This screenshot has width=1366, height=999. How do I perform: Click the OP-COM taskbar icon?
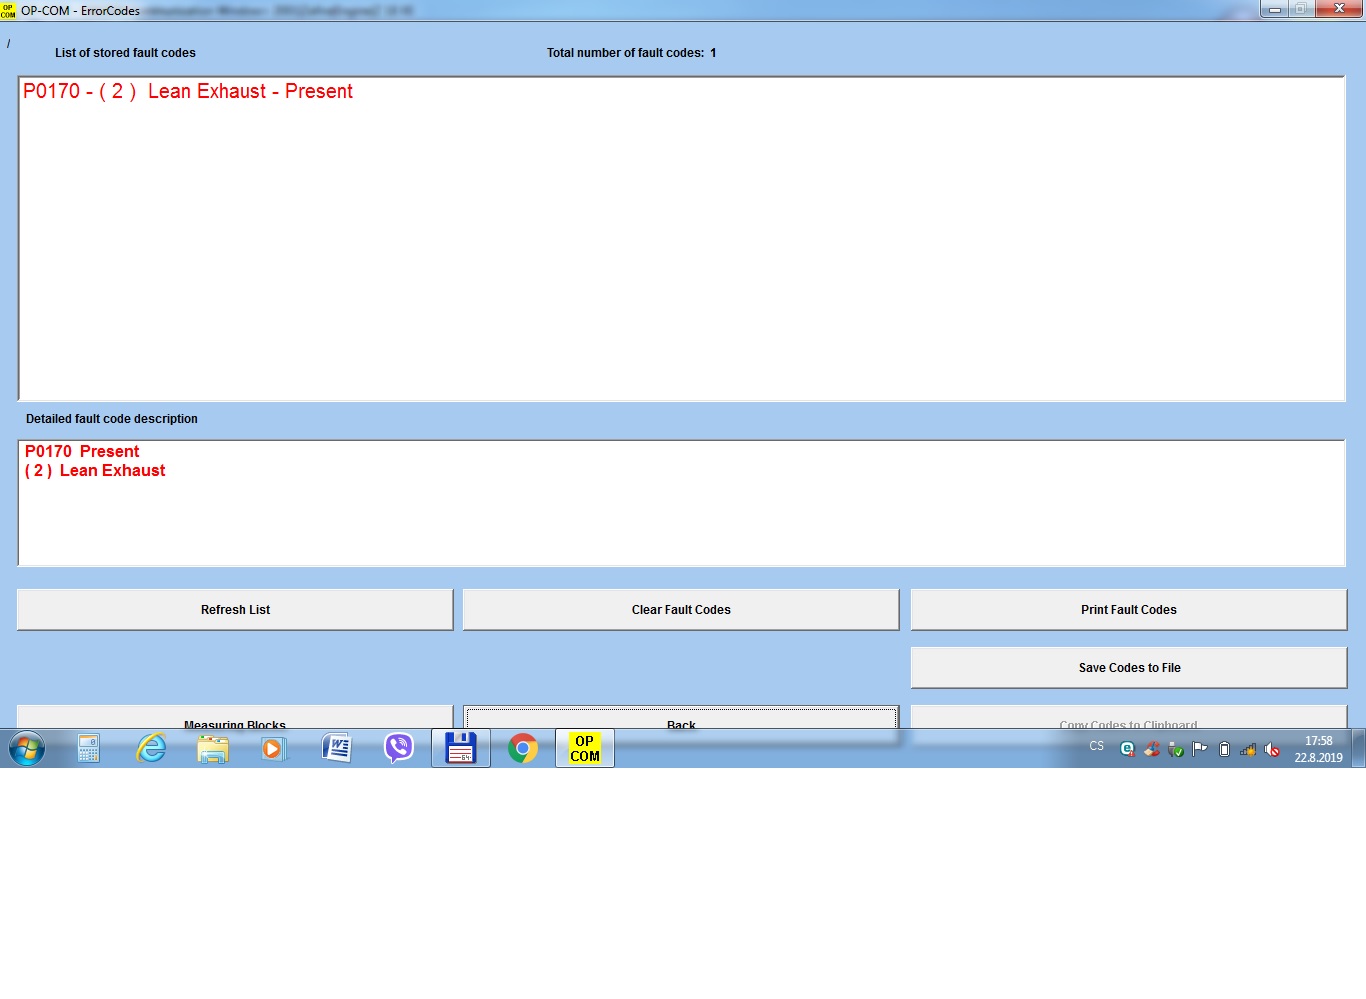pyautogui.click(x=585, y=748)
